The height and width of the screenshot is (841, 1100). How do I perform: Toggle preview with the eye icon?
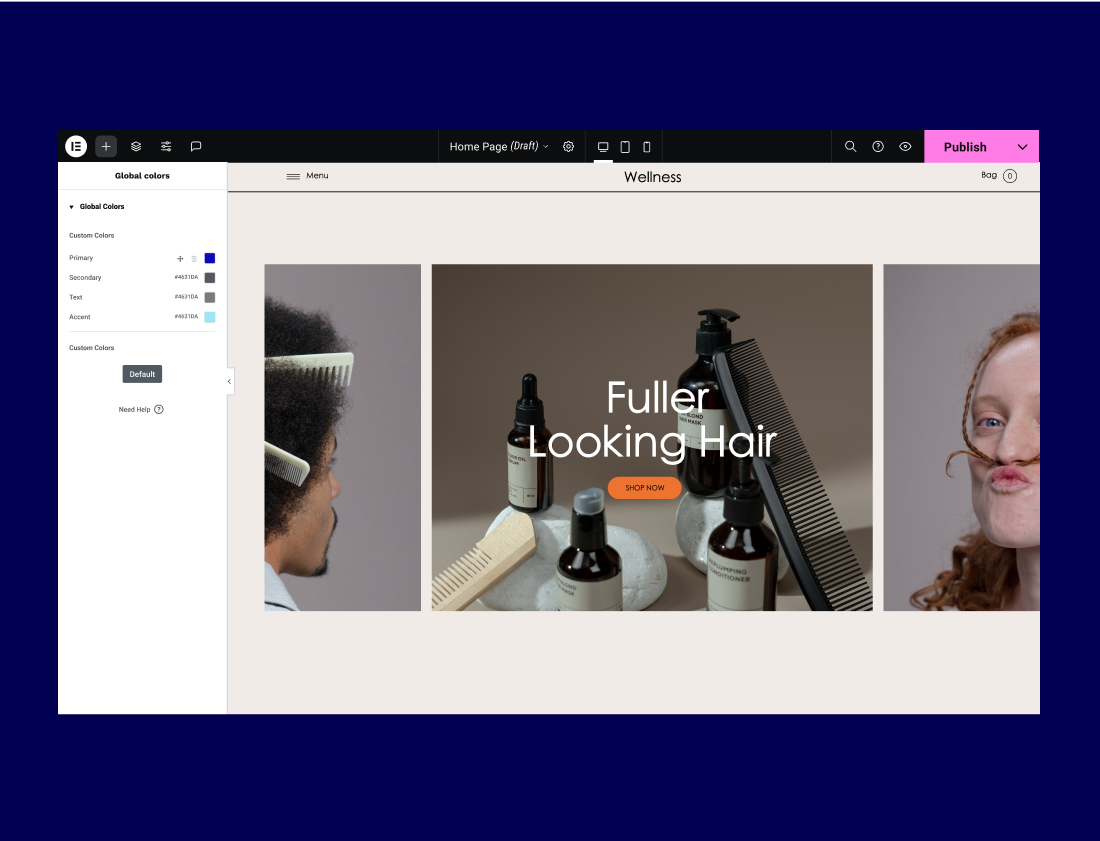(905, 146)
